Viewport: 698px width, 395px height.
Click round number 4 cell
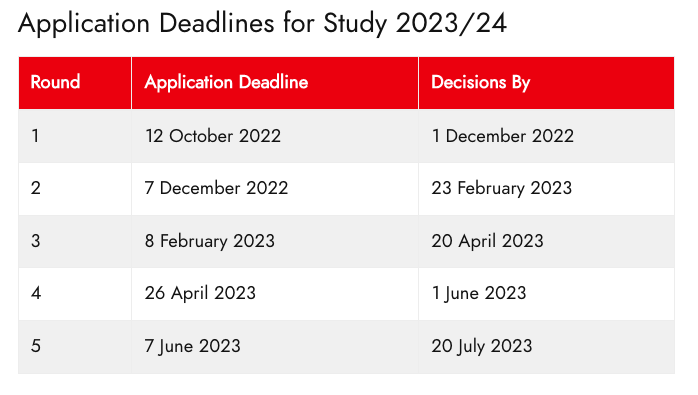click(x=75, y=294)
